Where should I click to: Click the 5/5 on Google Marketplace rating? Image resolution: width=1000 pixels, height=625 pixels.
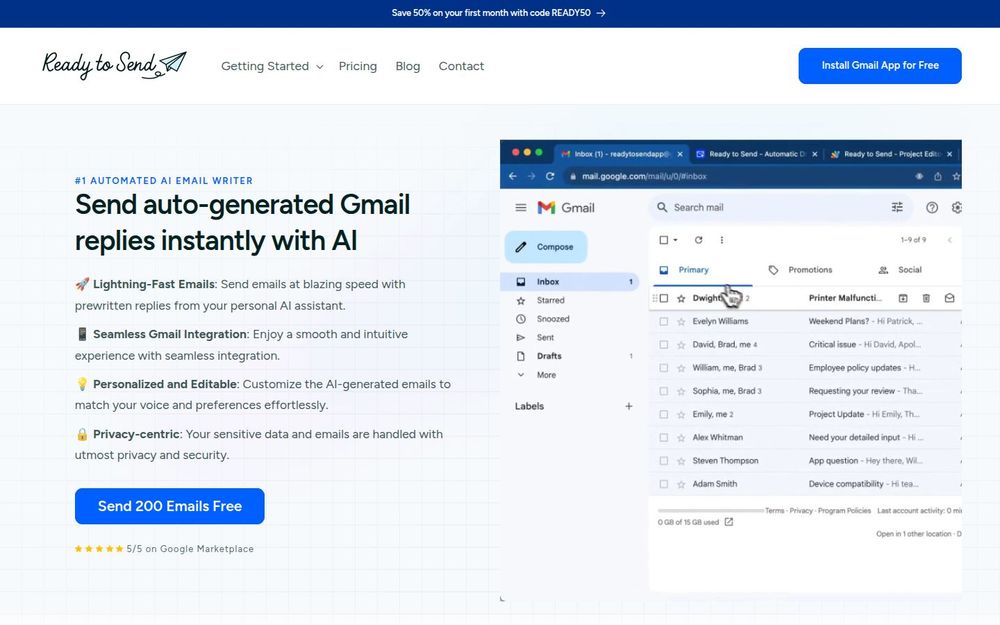(164, 548)
